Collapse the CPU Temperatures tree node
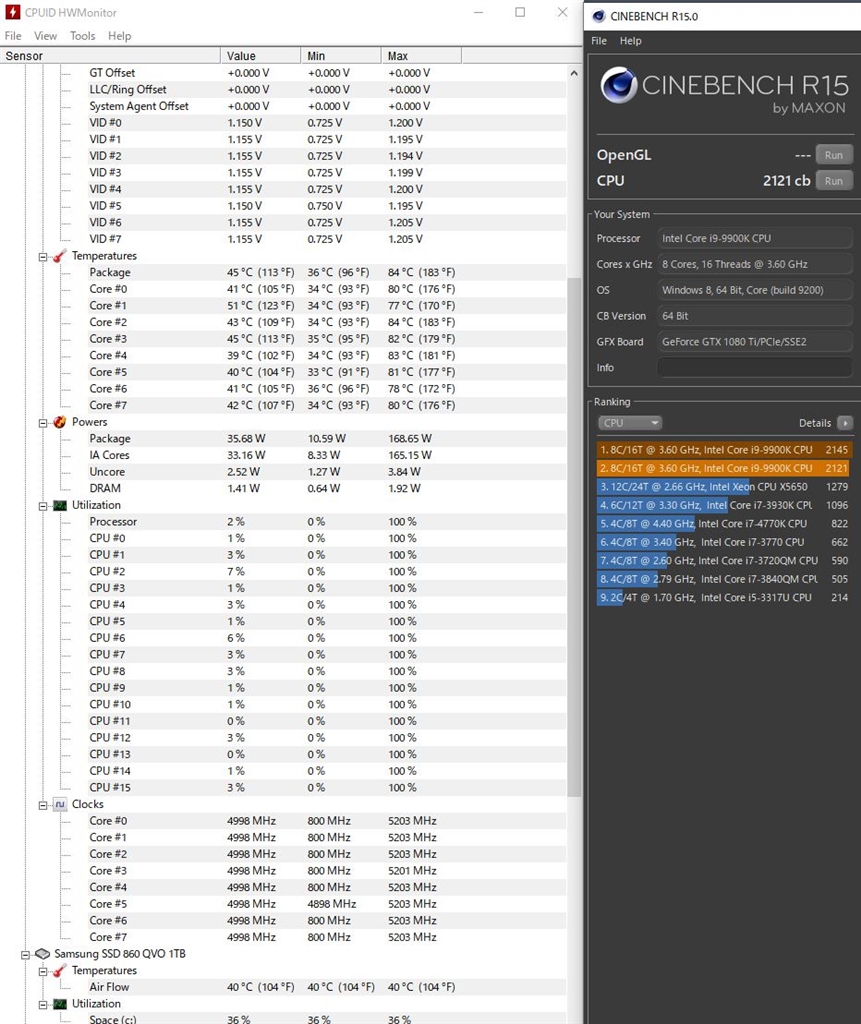The height and width of the screenshot is (1024, 861). pyautogui.click(x=43, y=257)
